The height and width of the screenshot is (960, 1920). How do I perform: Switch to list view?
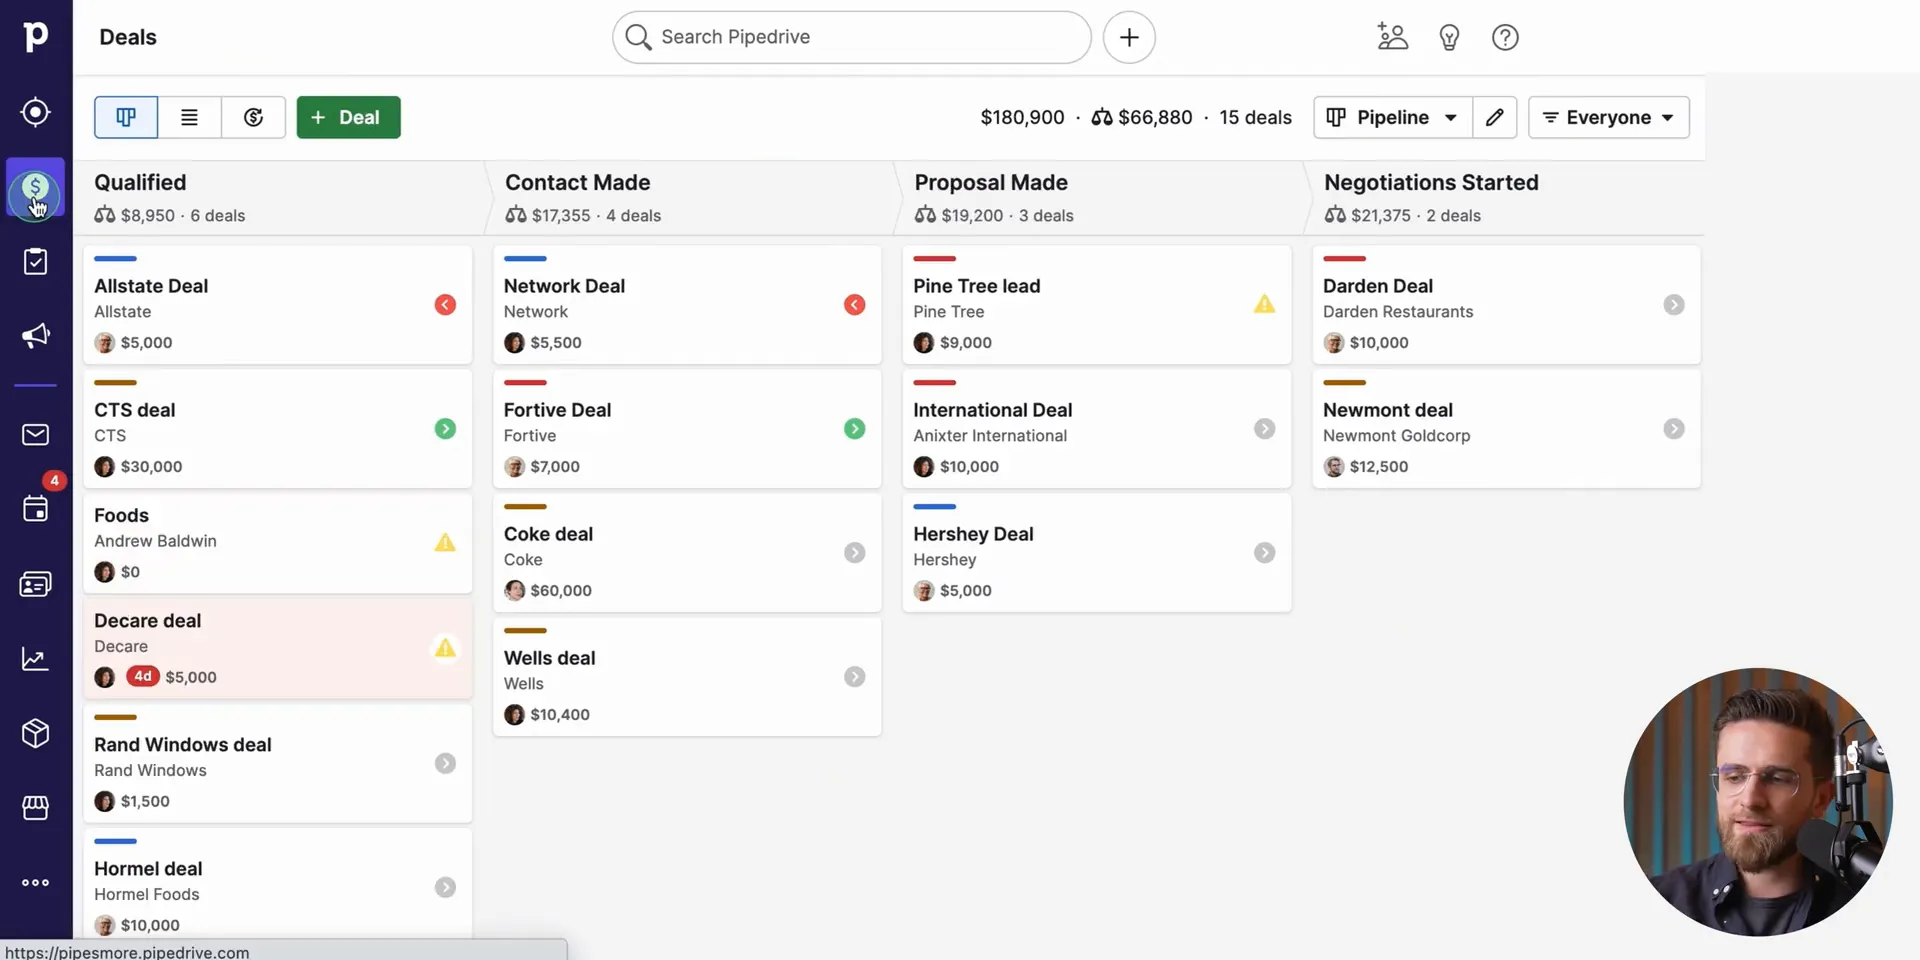coord(189,117)
